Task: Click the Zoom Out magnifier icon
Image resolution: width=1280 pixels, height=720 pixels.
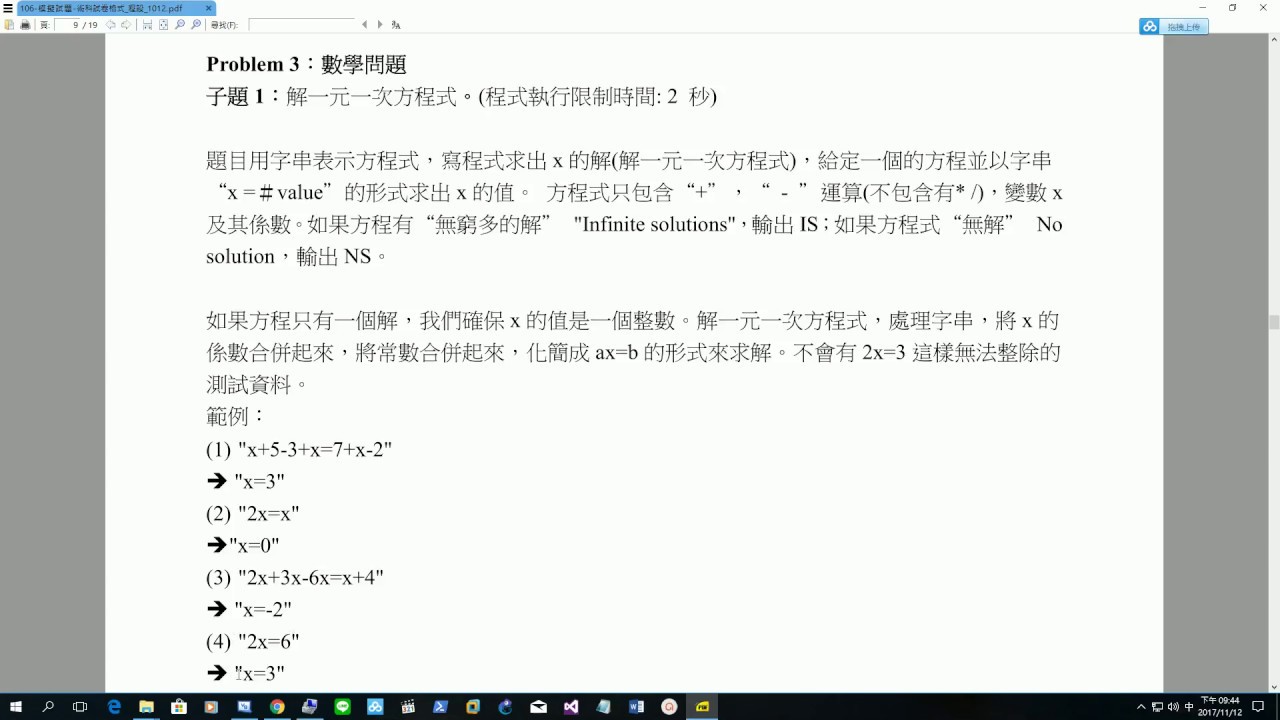Action: coord(180,25)
